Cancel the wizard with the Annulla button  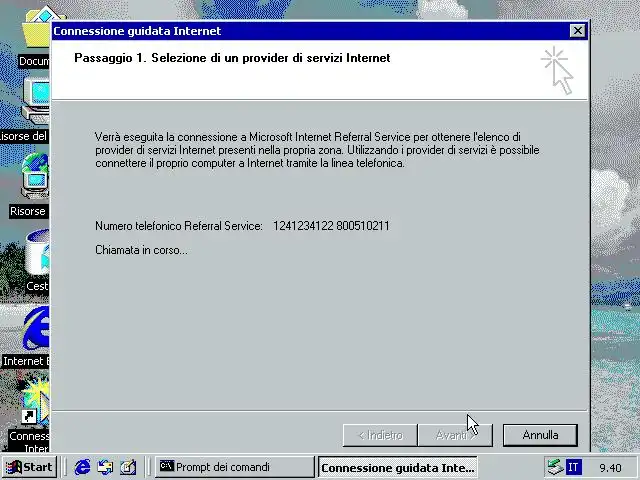pyautogui.click(x=540, y=435)
